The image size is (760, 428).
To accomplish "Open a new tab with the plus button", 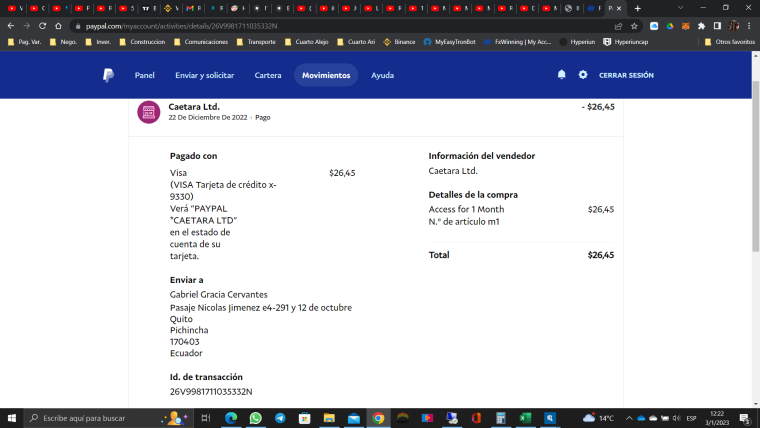I will point(638,8).
